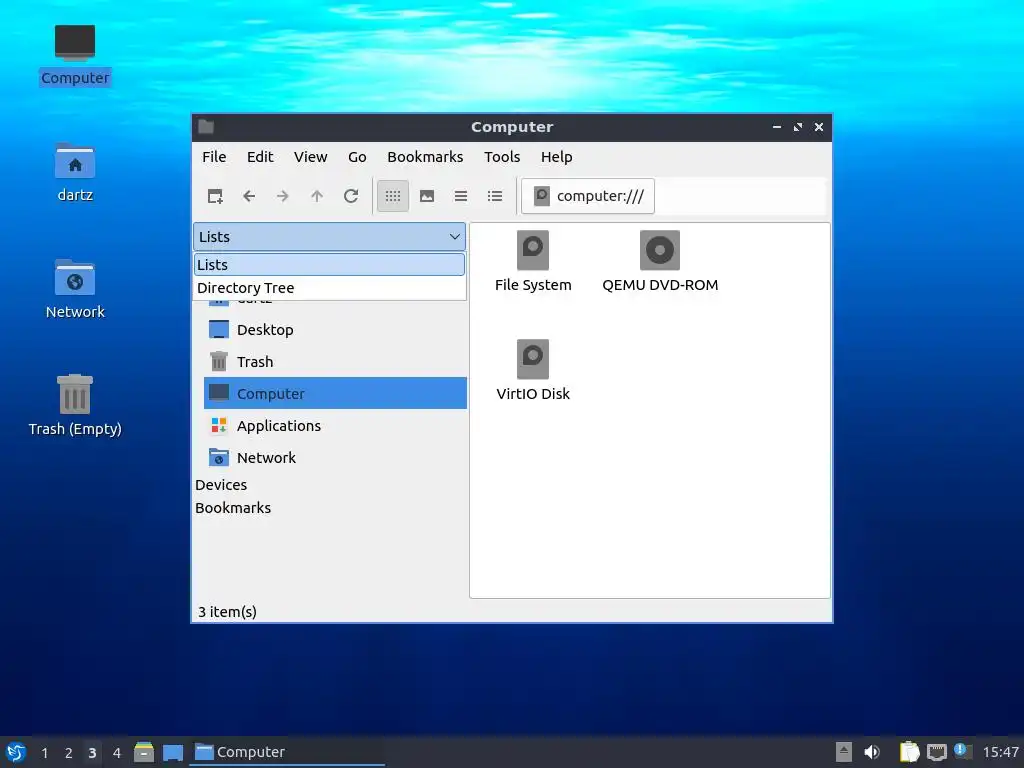
Task: Switch to workspace 1
Action: click(x=44, y=752)
